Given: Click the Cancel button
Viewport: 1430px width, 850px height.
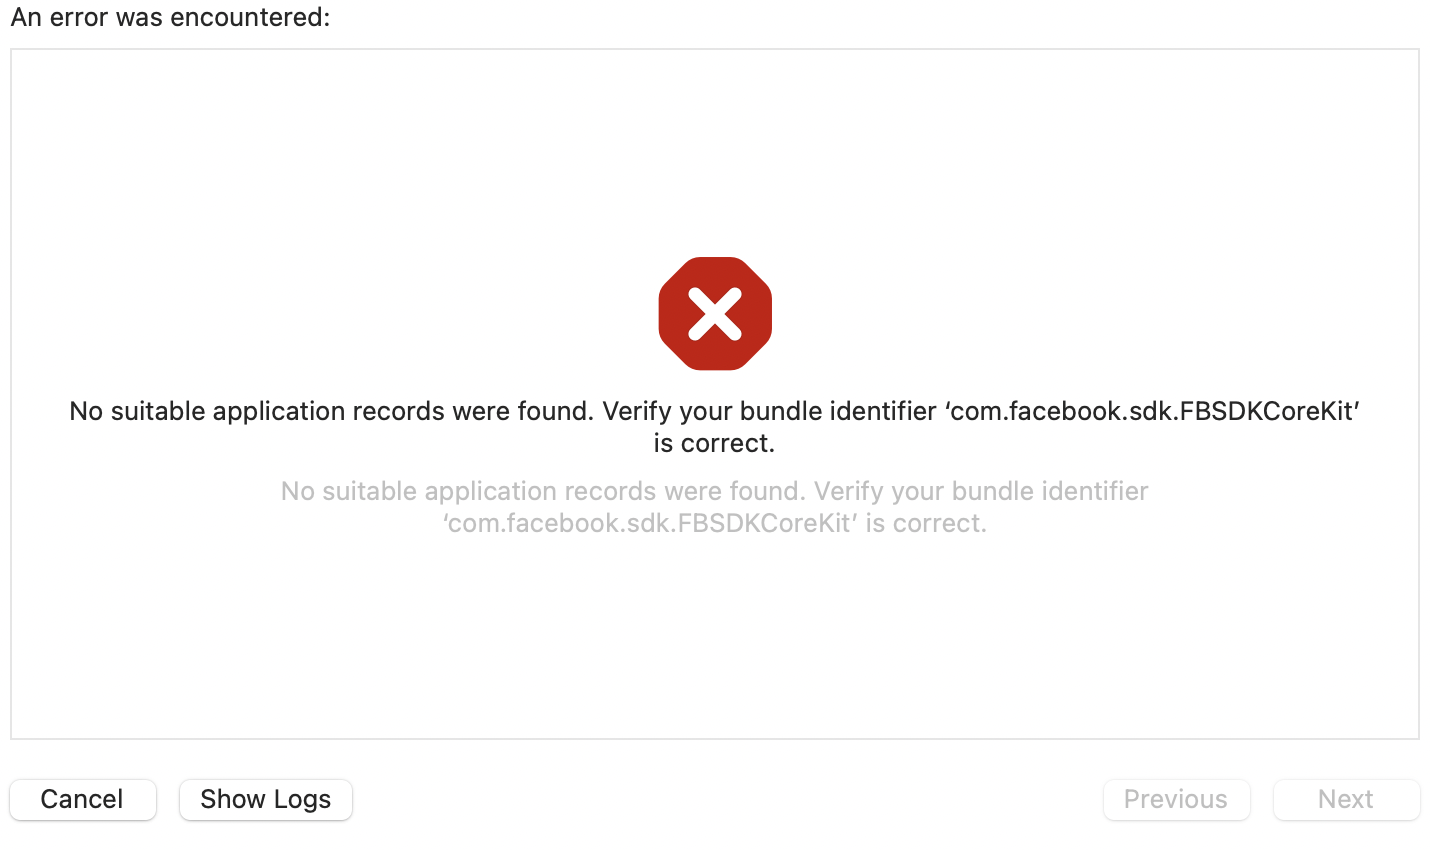Looking at the screenshot, I should (83, 799).
